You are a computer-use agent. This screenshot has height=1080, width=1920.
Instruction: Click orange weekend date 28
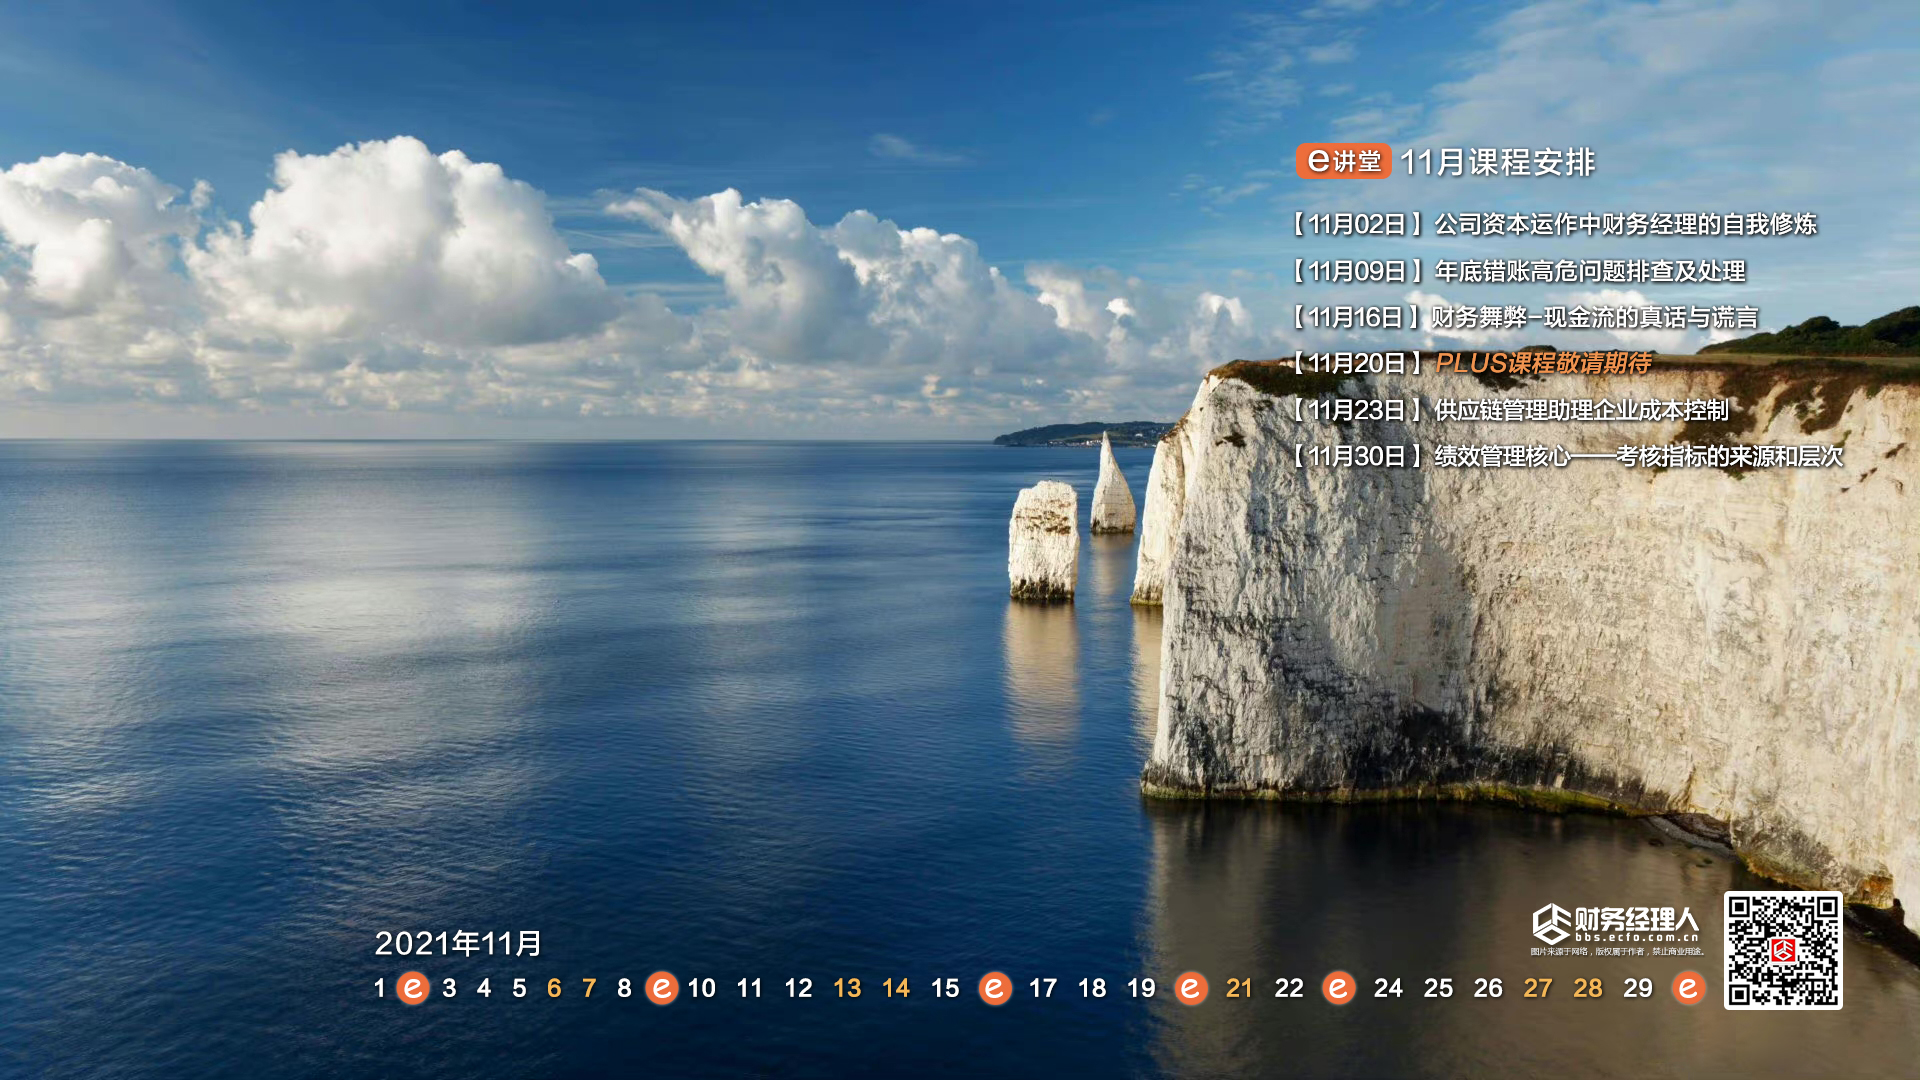(x=1588, y=988)
